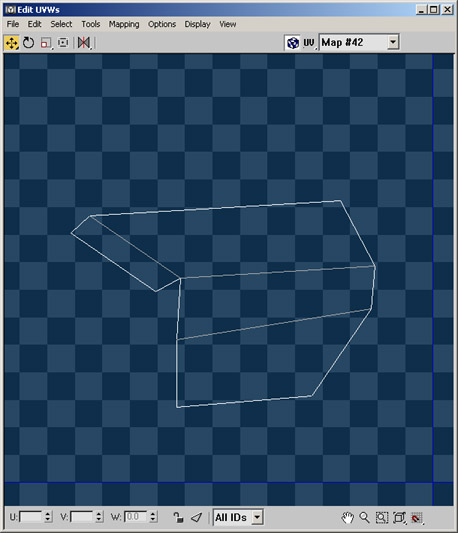Image resolution: width=458 pixels, height=533 pixels.
Task: Click the Zoom Extents icon
Action: 400,518
